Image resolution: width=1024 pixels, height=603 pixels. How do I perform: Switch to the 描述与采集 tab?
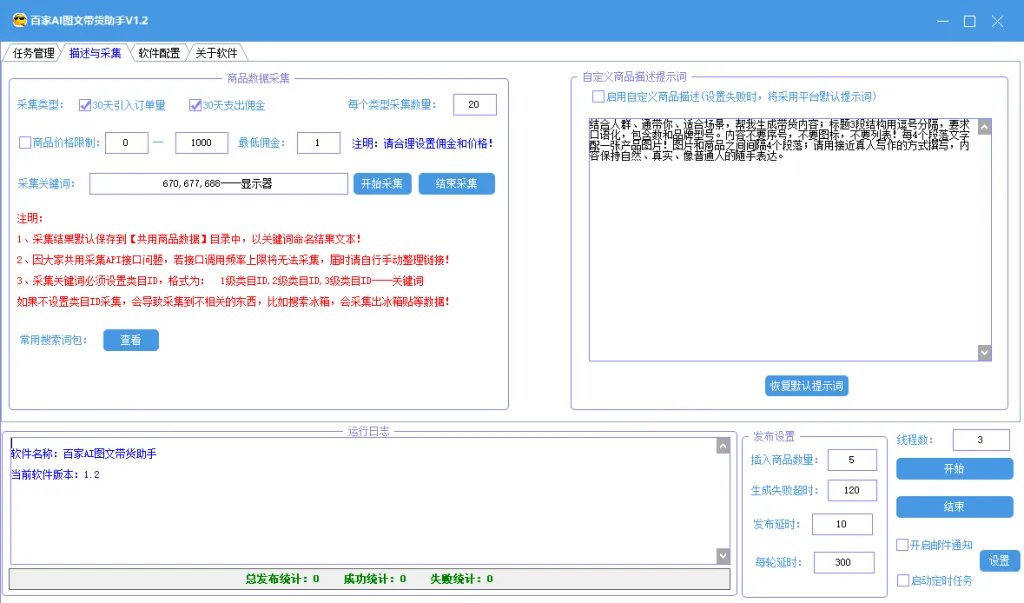tap(95, 53)
